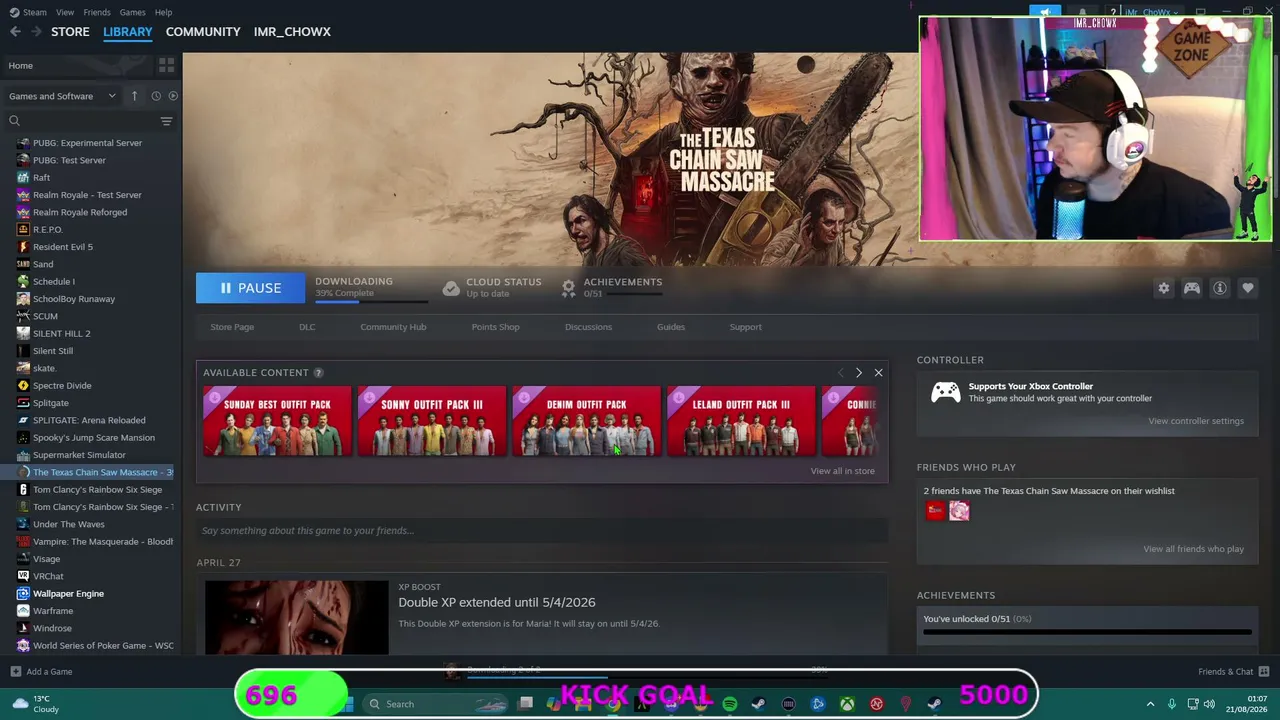Screen dimensions: 1280x720
Task: Click View all friends who play
Action: pos(1193,549)
